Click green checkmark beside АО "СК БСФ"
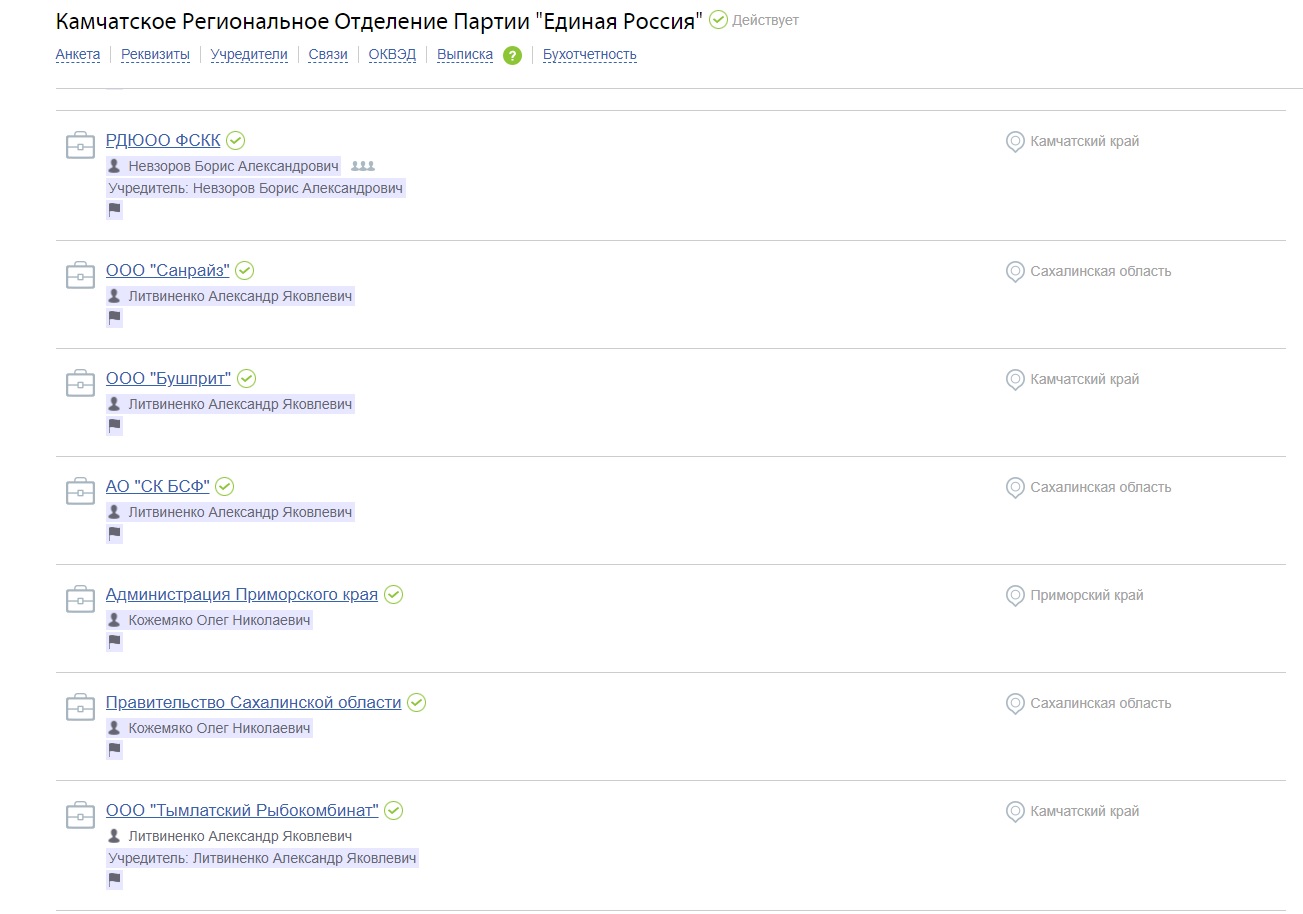This screenshot has width=1303, height=914. tap(225, 486)
